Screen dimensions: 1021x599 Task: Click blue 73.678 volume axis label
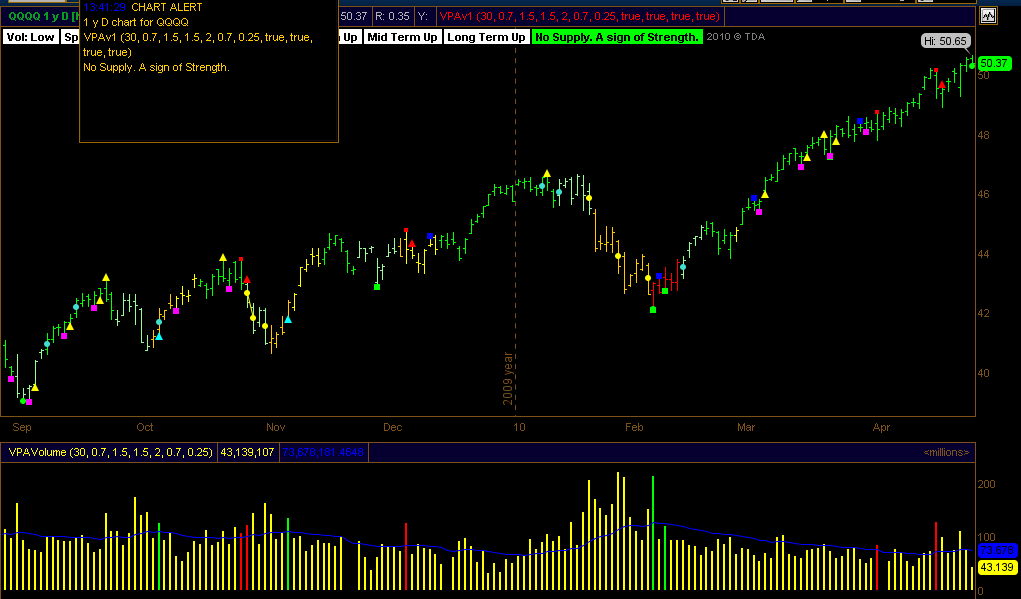[996, 550]
